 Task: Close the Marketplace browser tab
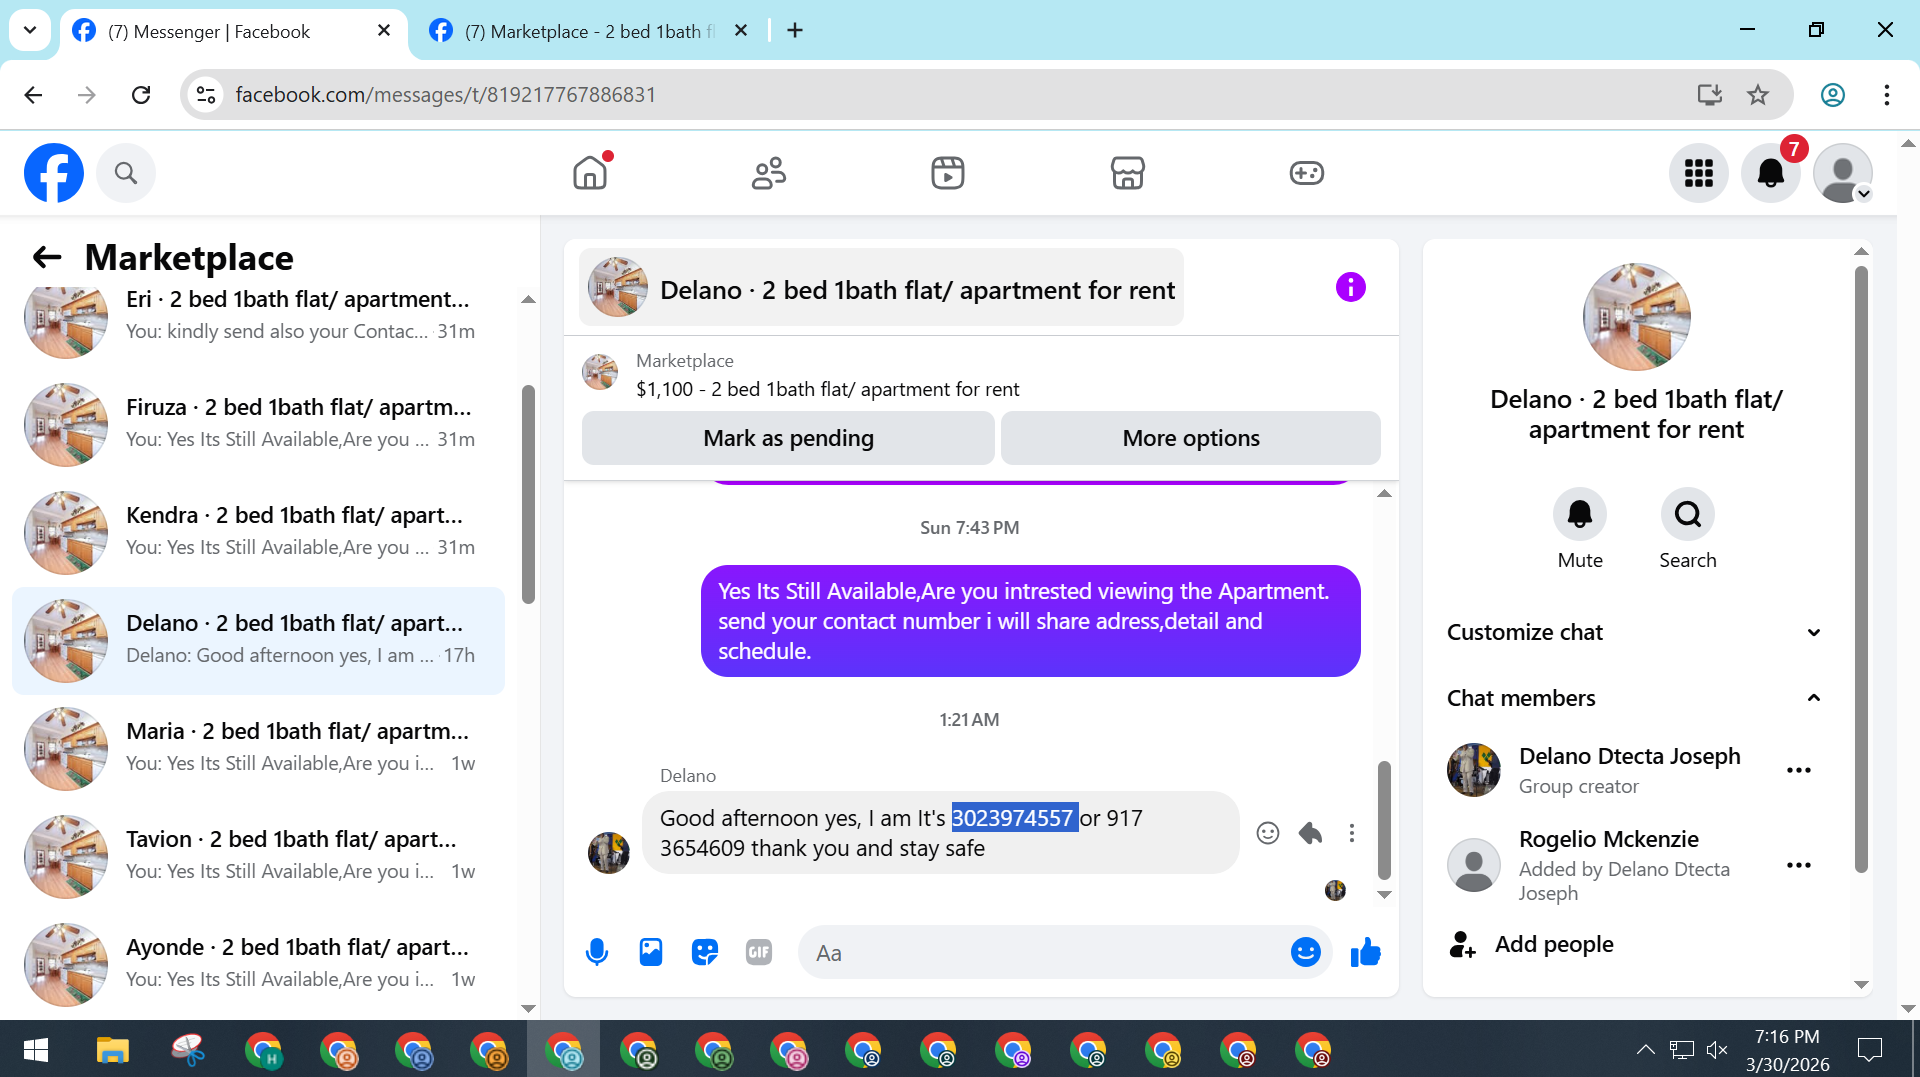(x=741, y=31)
